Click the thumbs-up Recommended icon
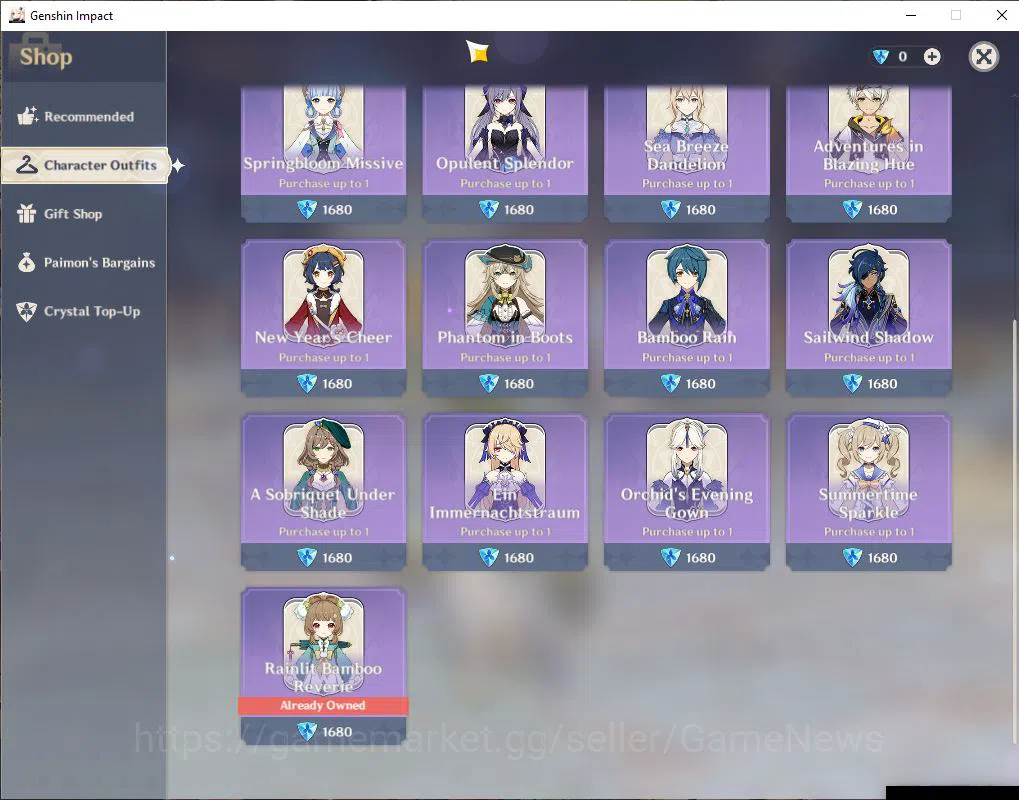Viewport: 1019px width, 800px height. pos(27,116)
